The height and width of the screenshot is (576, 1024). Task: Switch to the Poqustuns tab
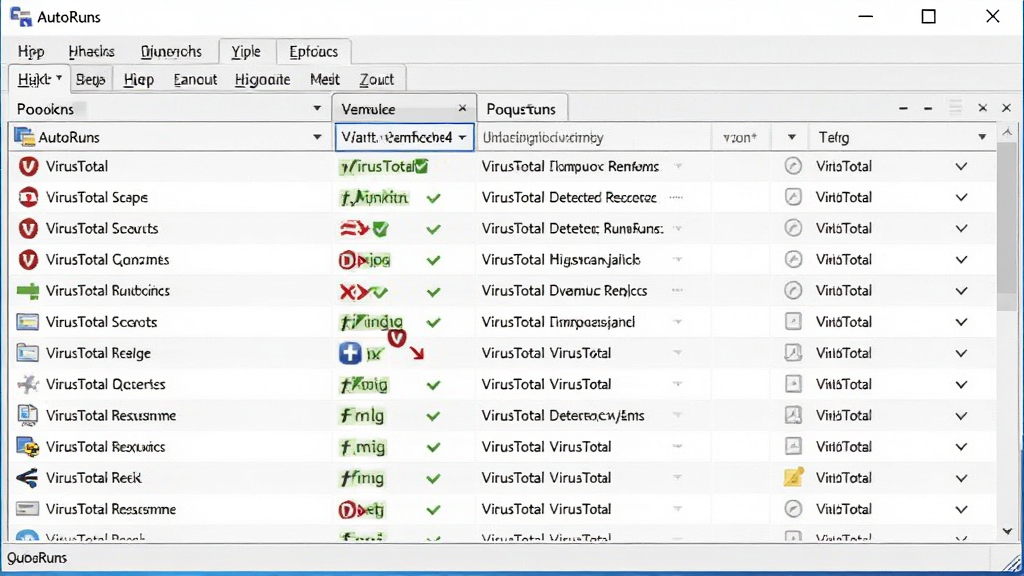pyautogui.click(x=521, y=109)
